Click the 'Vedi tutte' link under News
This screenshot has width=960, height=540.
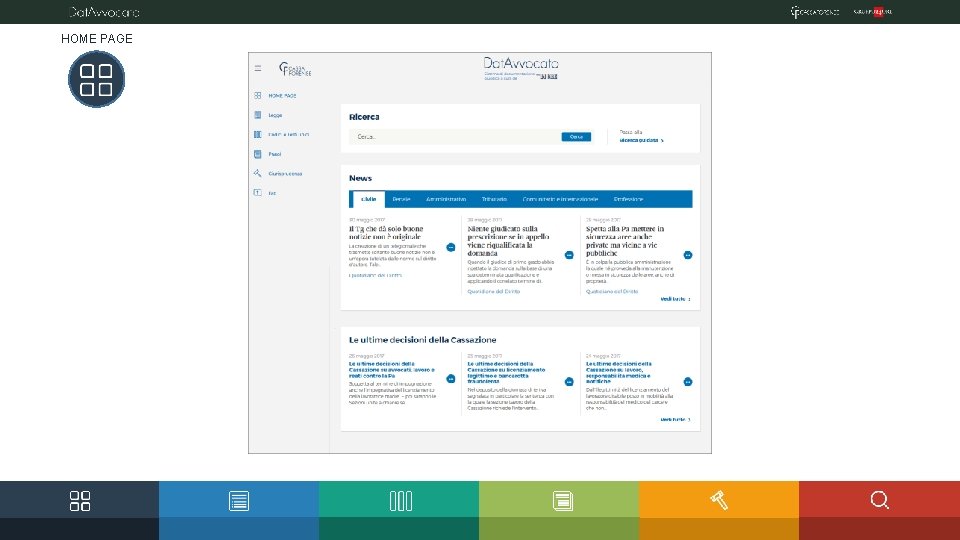(x=675, y=299)
